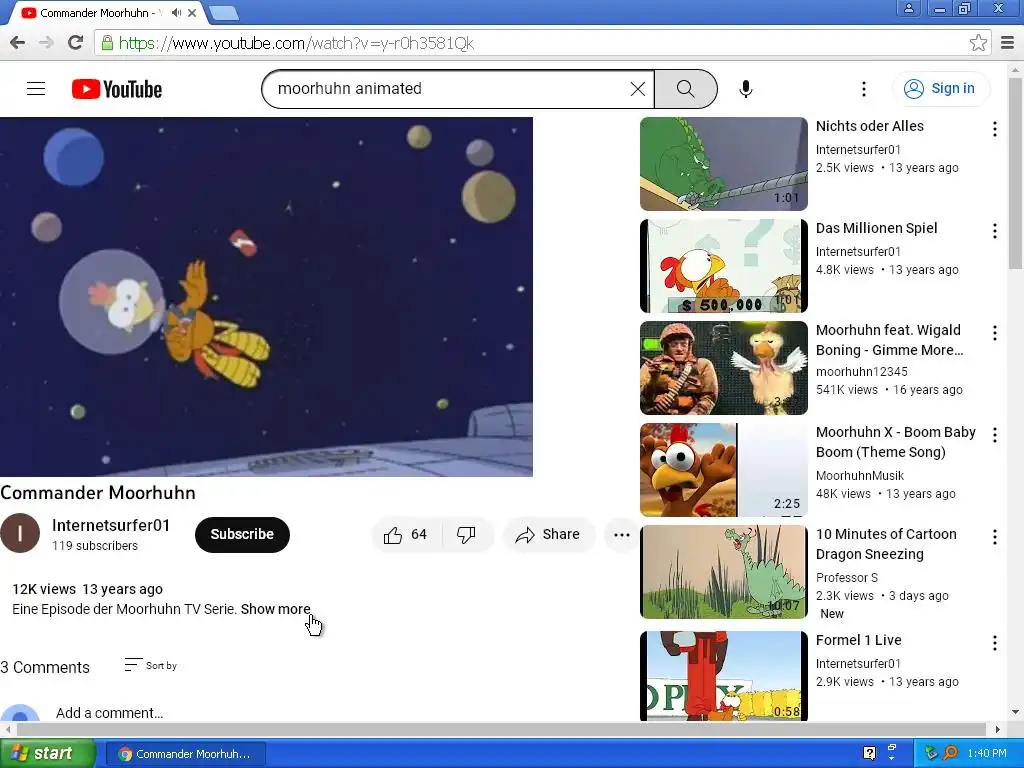The height and width of the screenshot is (768, 1024).
Task: Open the Professor S channel link
Action: [x=846, y=578]
